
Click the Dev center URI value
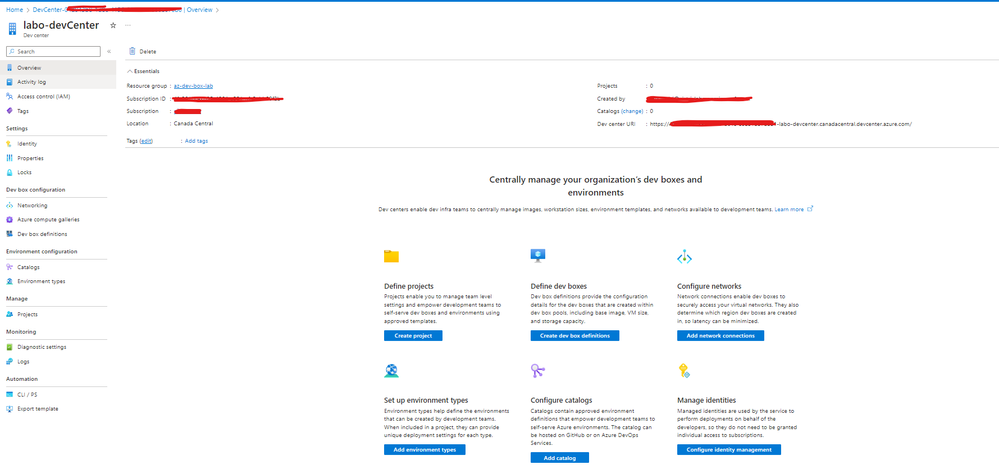pyautogui.click(x=781, y=124)
